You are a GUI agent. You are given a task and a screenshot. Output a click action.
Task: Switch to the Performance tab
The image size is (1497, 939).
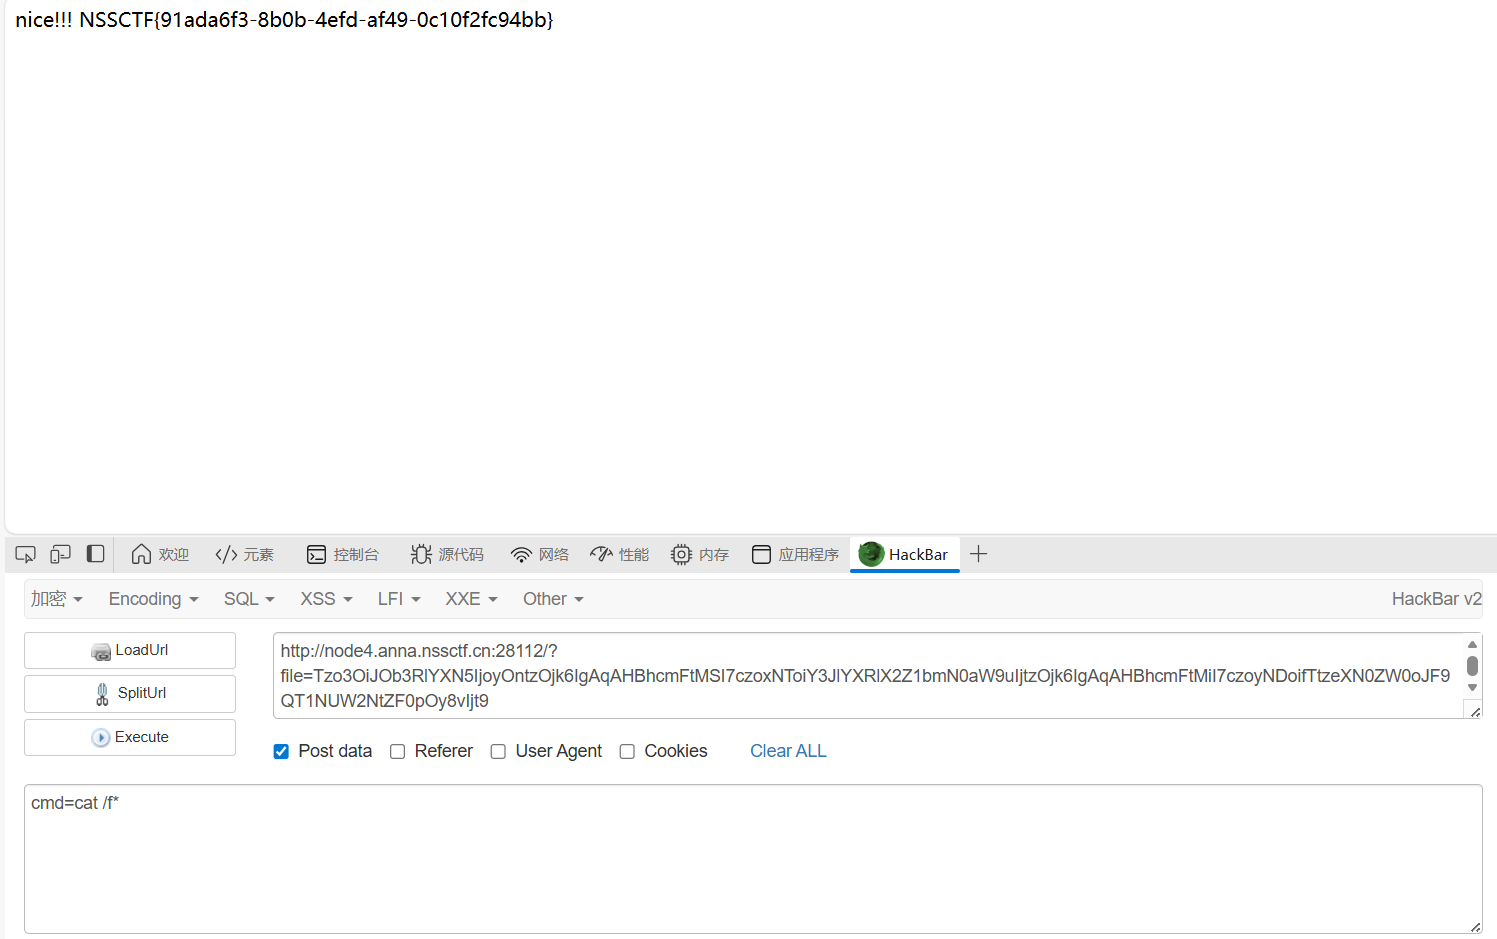(x=620, y=554)
